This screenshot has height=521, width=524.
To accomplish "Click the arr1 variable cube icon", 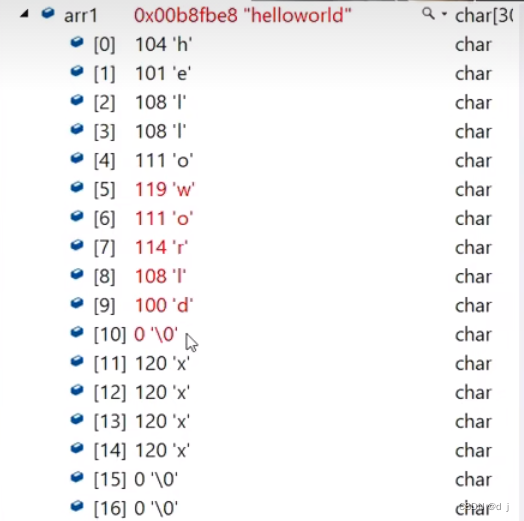I will click(48, 13).
